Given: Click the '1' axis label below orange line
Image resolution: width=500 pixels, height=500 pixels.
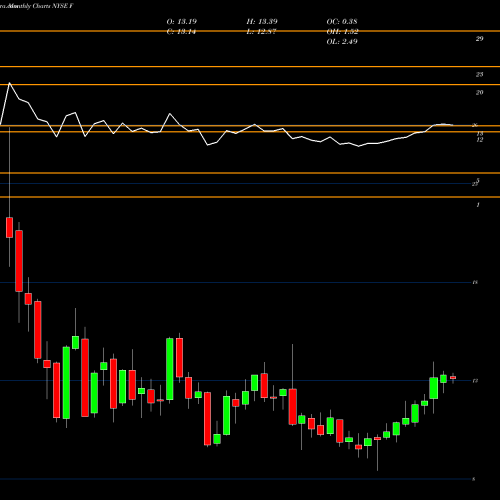Looking at the screenshot, I should click(x=478, y=205).
